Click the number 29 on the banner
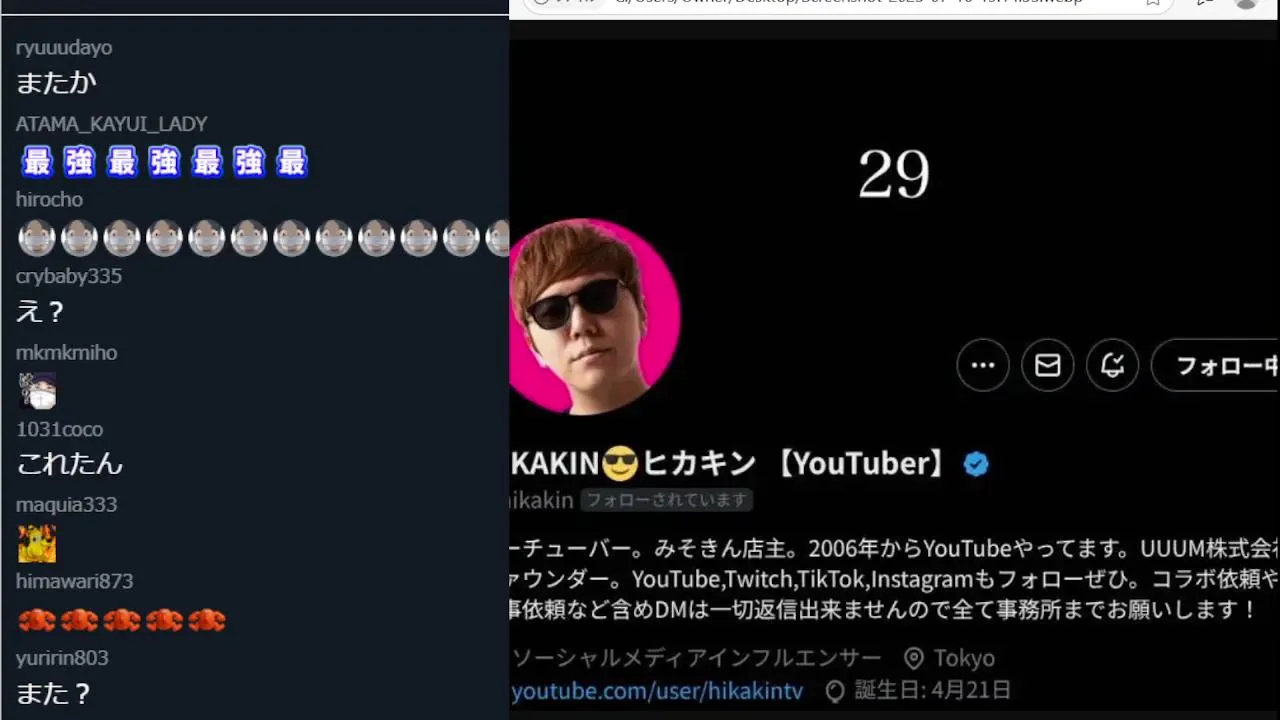 [894, 175]
